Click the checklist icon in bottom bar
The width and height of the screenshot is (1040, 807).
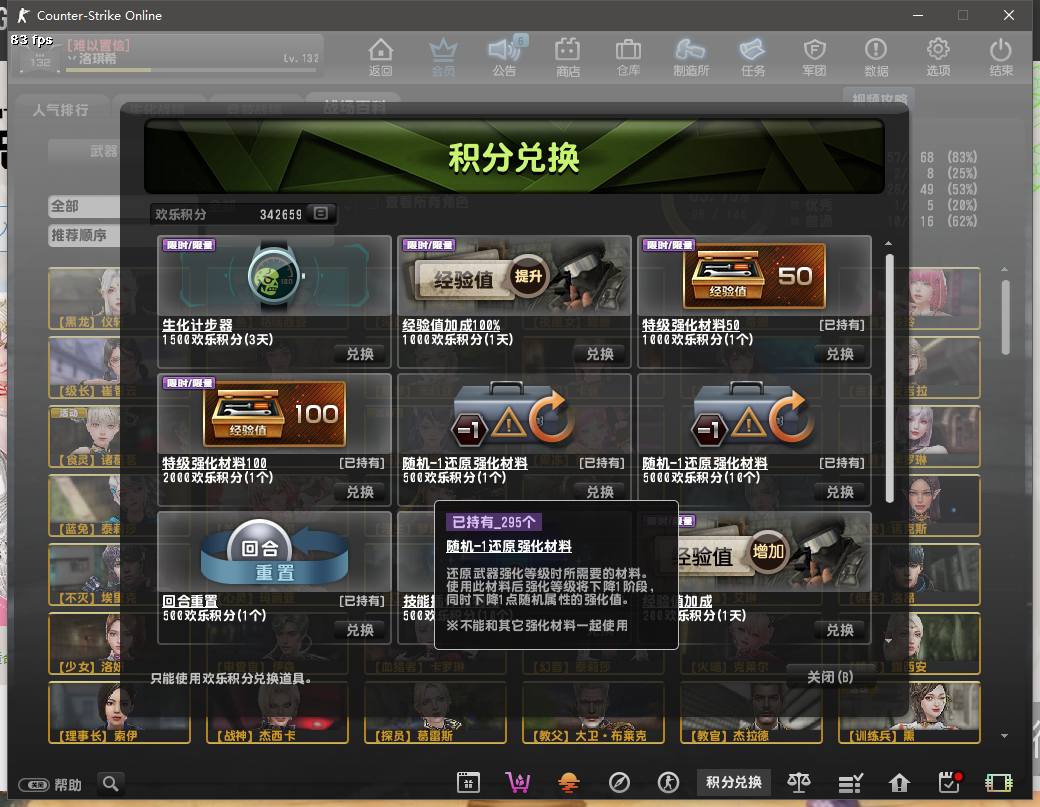(850, 782)
